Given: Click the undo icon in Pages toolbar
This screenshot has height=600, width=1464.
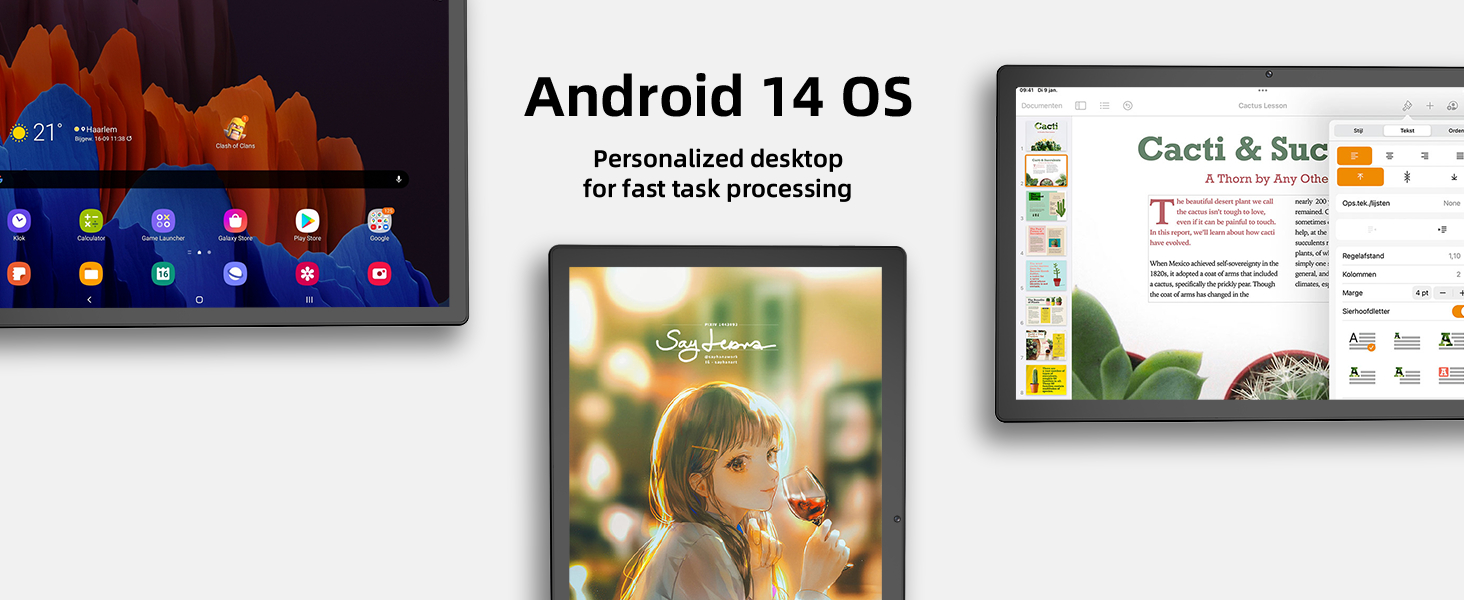Looking at the screenshot, I should coord(1127,106).
